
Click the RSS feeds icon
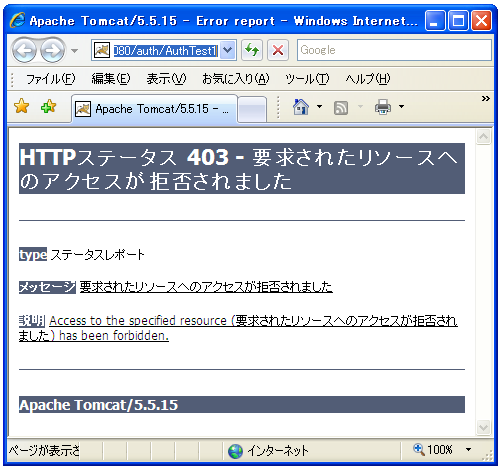(341, 108)
